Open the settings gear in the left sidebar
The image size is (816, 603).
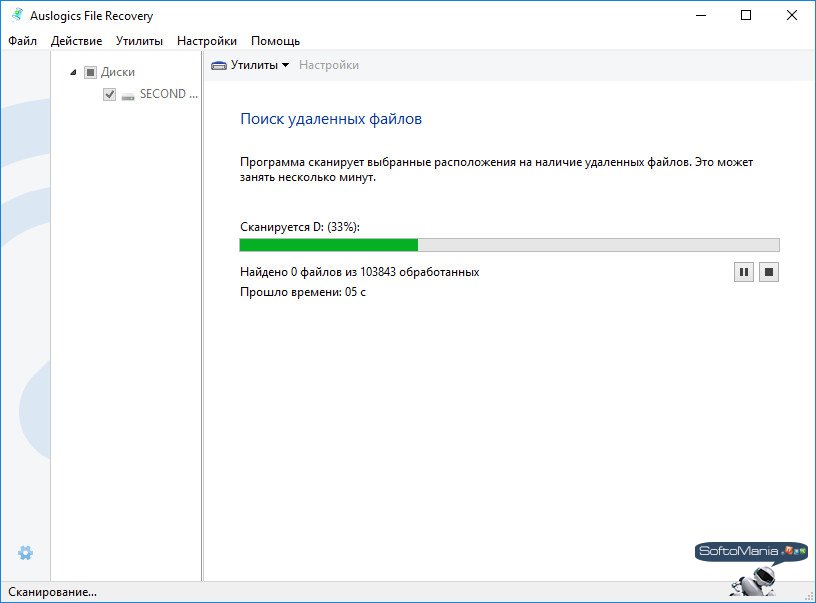pyautogui.click(x=26, y=553)
